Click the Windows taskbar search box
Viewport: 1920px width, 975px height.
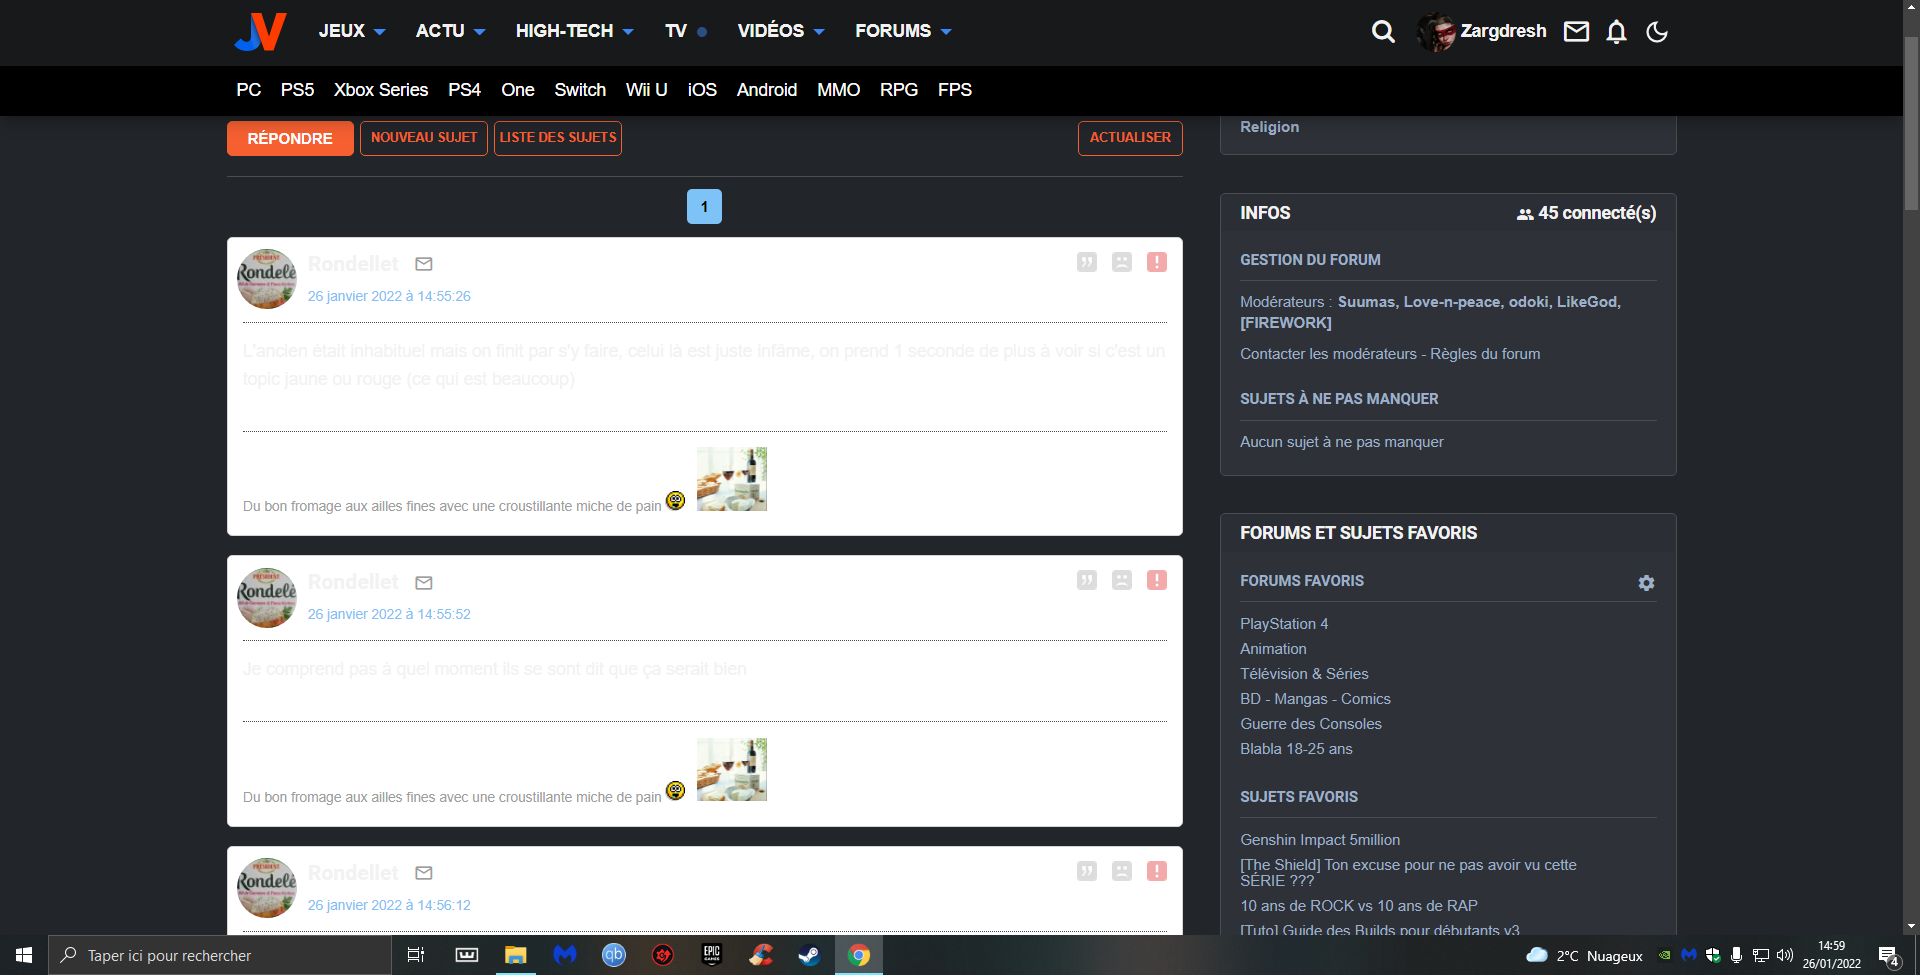click(x=220, y=955)
